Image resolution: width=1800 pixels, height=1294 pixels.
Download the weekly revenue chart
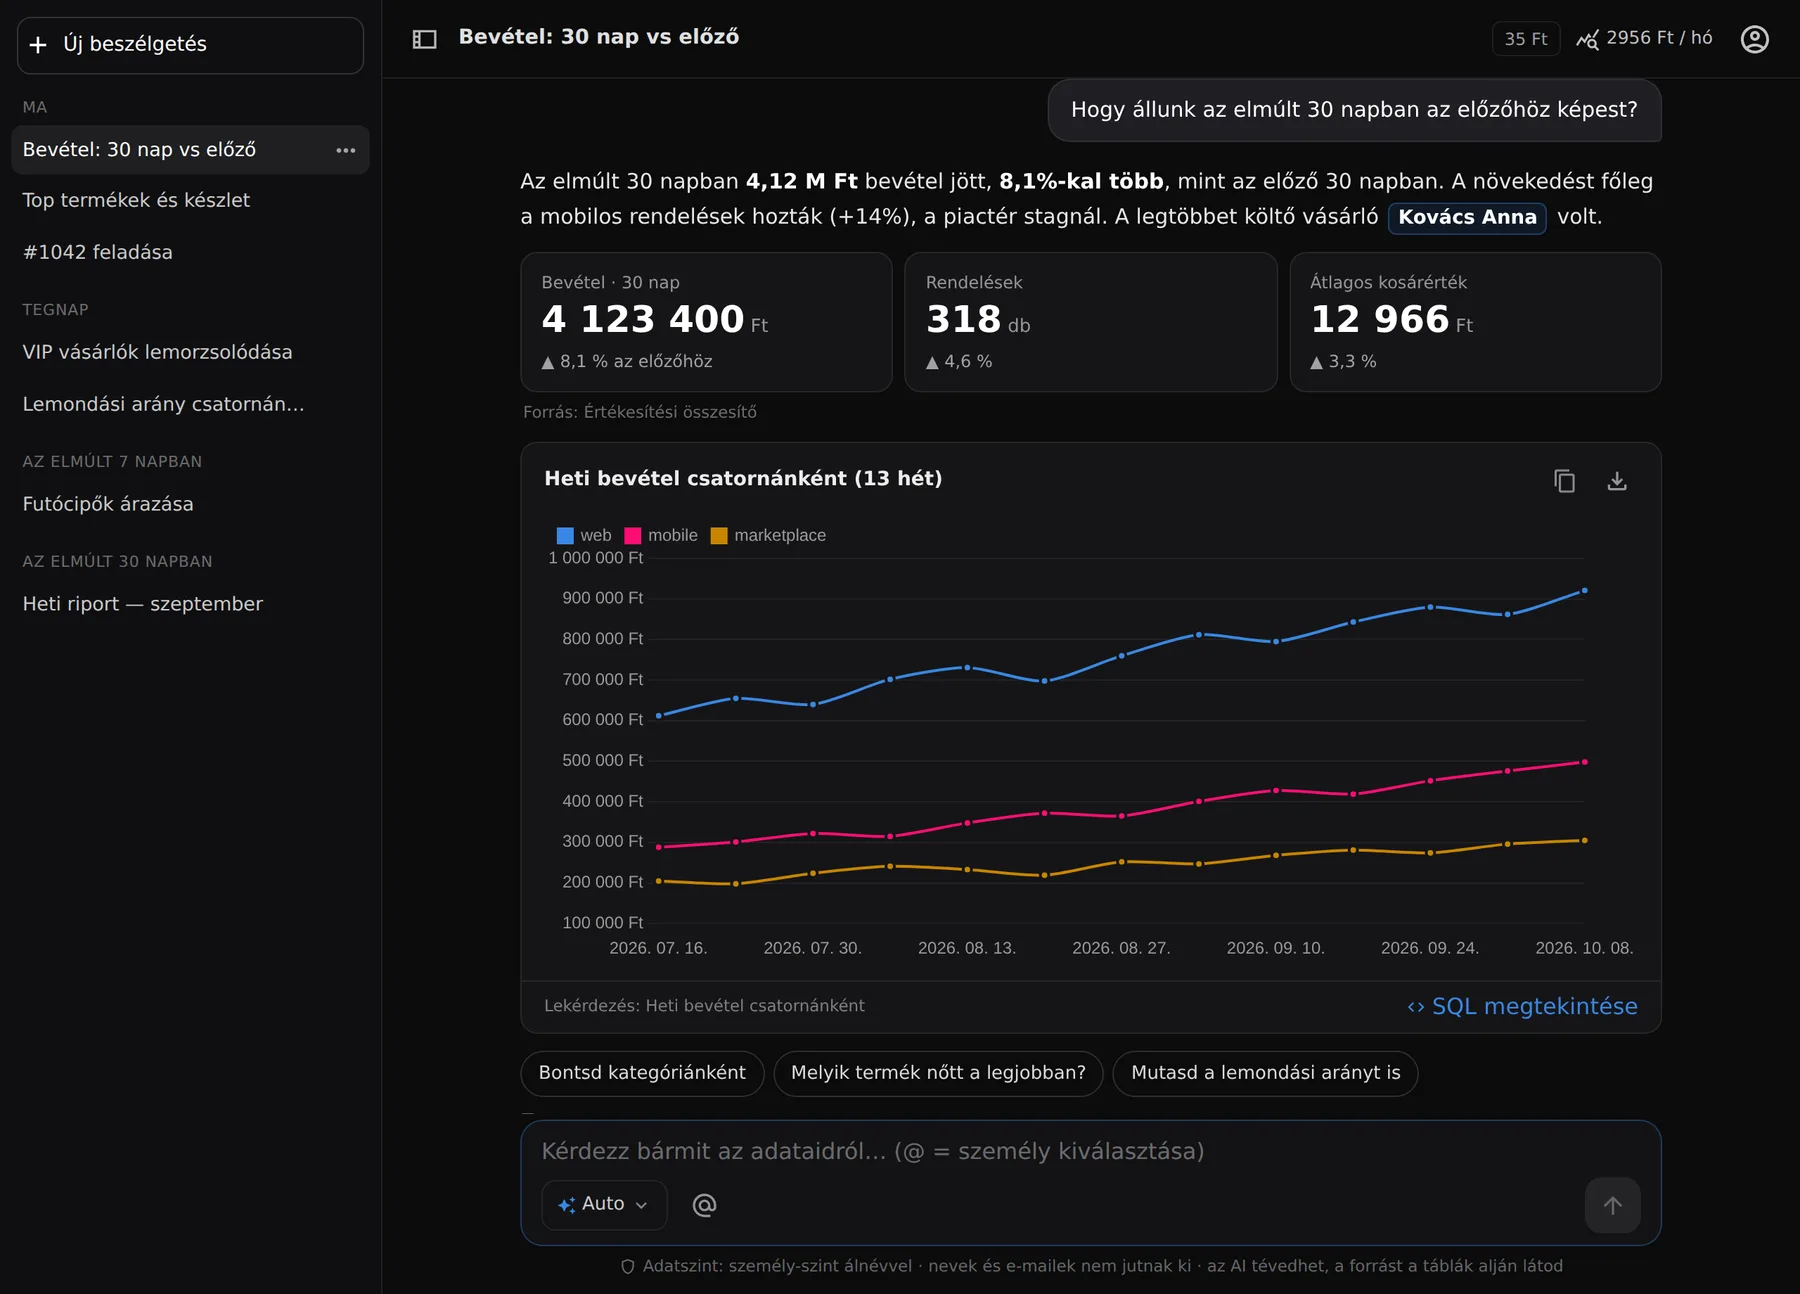pyautogui.click(x=1616, y=481)
